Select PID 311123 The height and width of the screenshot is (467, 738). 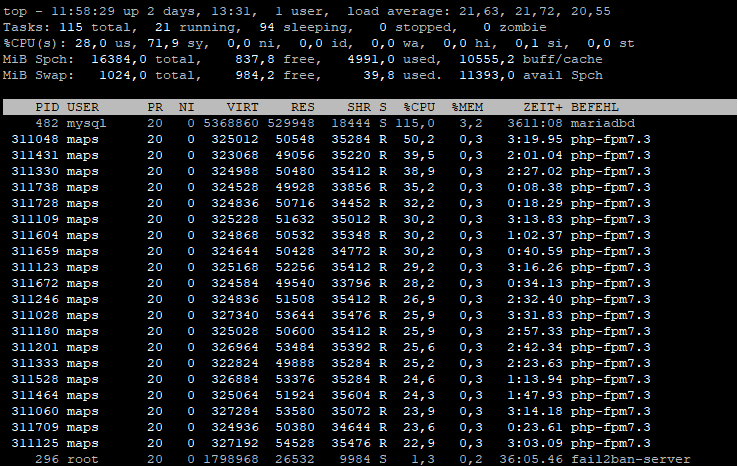coord(35,267)
